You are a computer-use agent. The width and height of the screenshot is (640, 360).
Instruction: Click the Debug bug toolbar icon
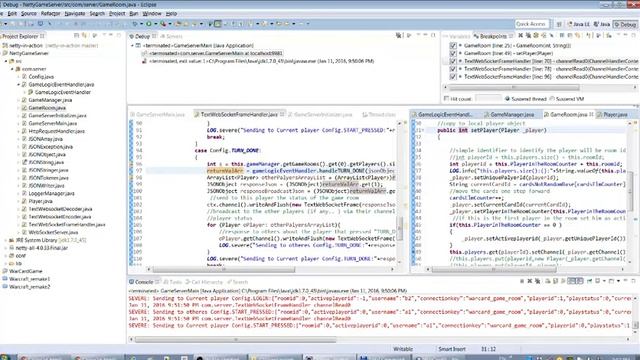[x=135, y=24]
